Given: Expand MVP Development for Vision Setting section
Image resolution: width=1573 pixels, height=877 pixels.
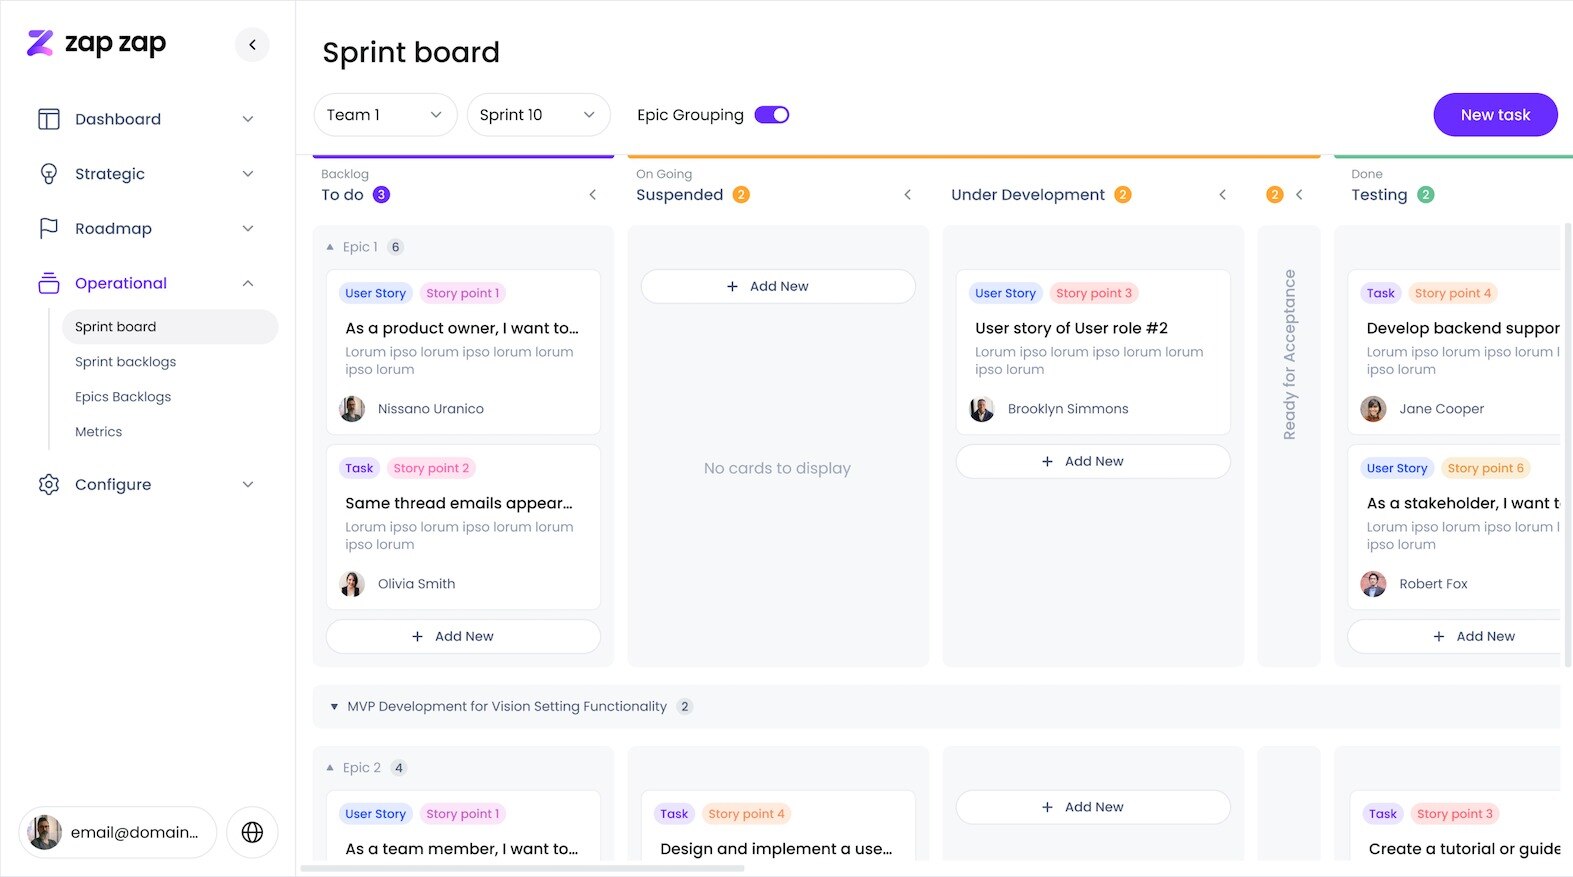Looking at the screenshot, I should 334,707.
